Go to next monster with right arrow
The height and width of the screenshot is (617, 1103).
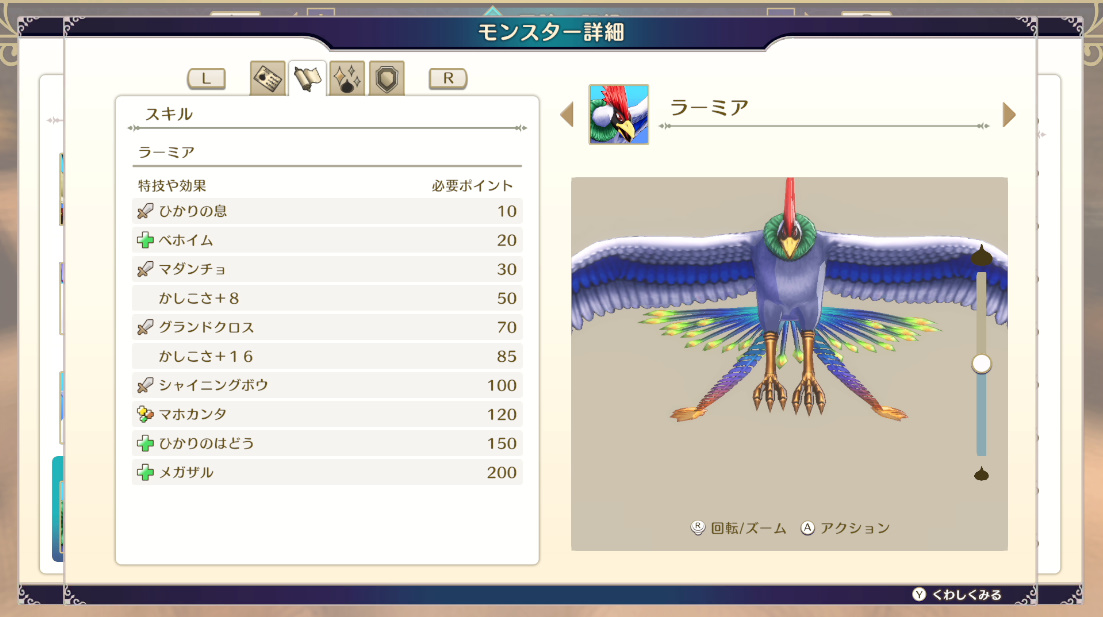[1009, 115]
